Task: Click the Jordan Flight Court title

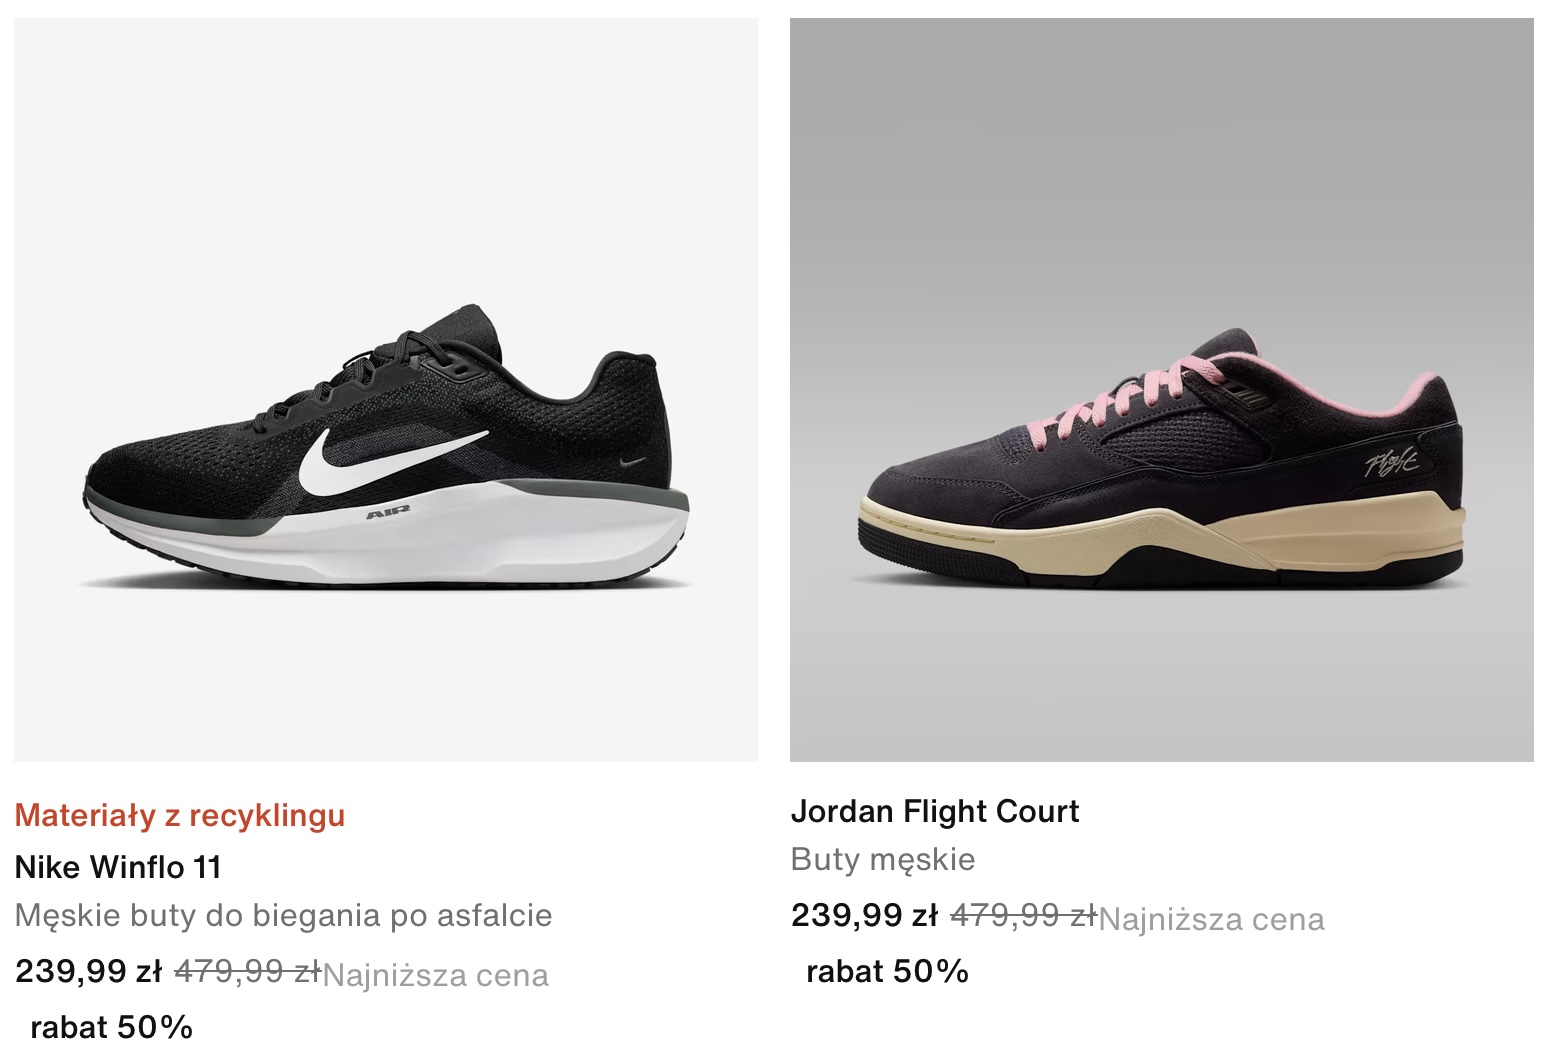Action: coord(935,811)
